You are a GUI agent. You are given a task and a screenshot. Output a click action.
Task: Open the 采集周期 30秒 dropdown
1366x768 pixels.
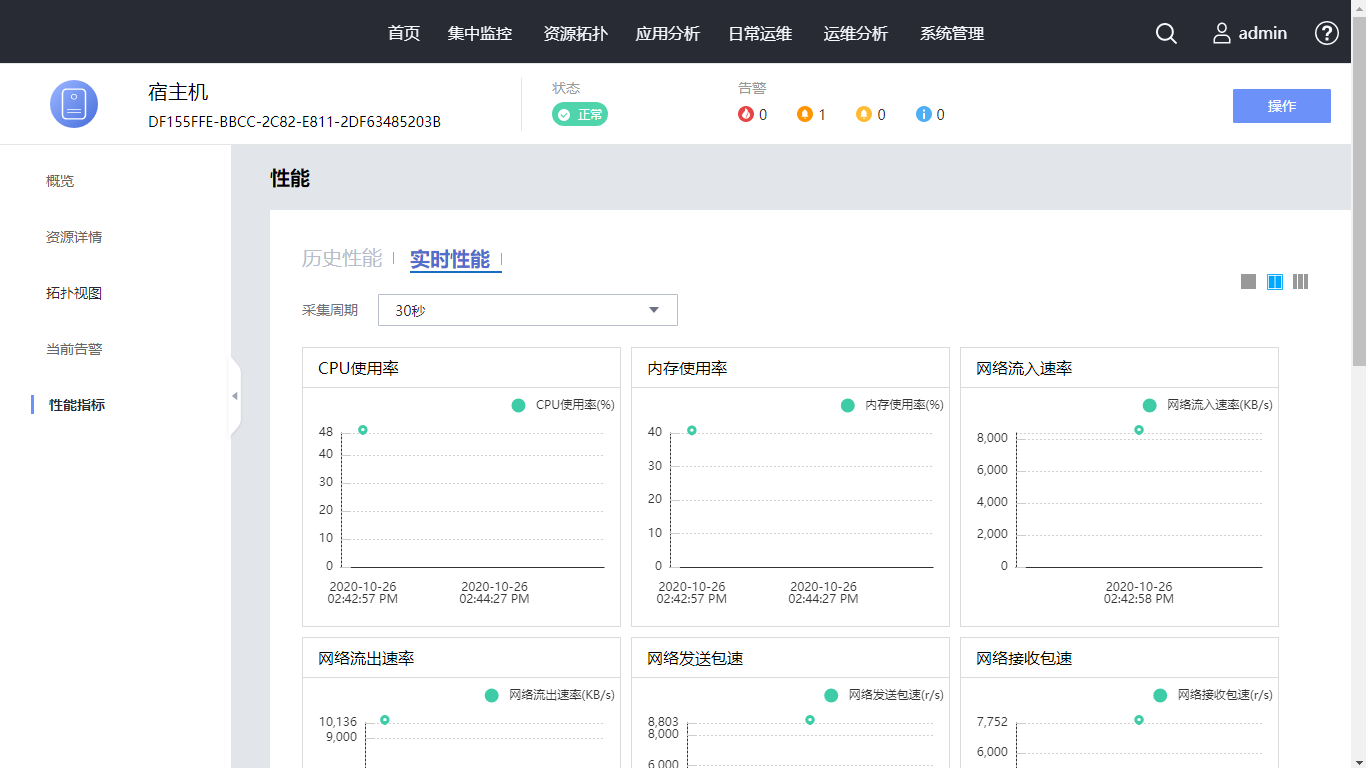(x=527, y=310)
